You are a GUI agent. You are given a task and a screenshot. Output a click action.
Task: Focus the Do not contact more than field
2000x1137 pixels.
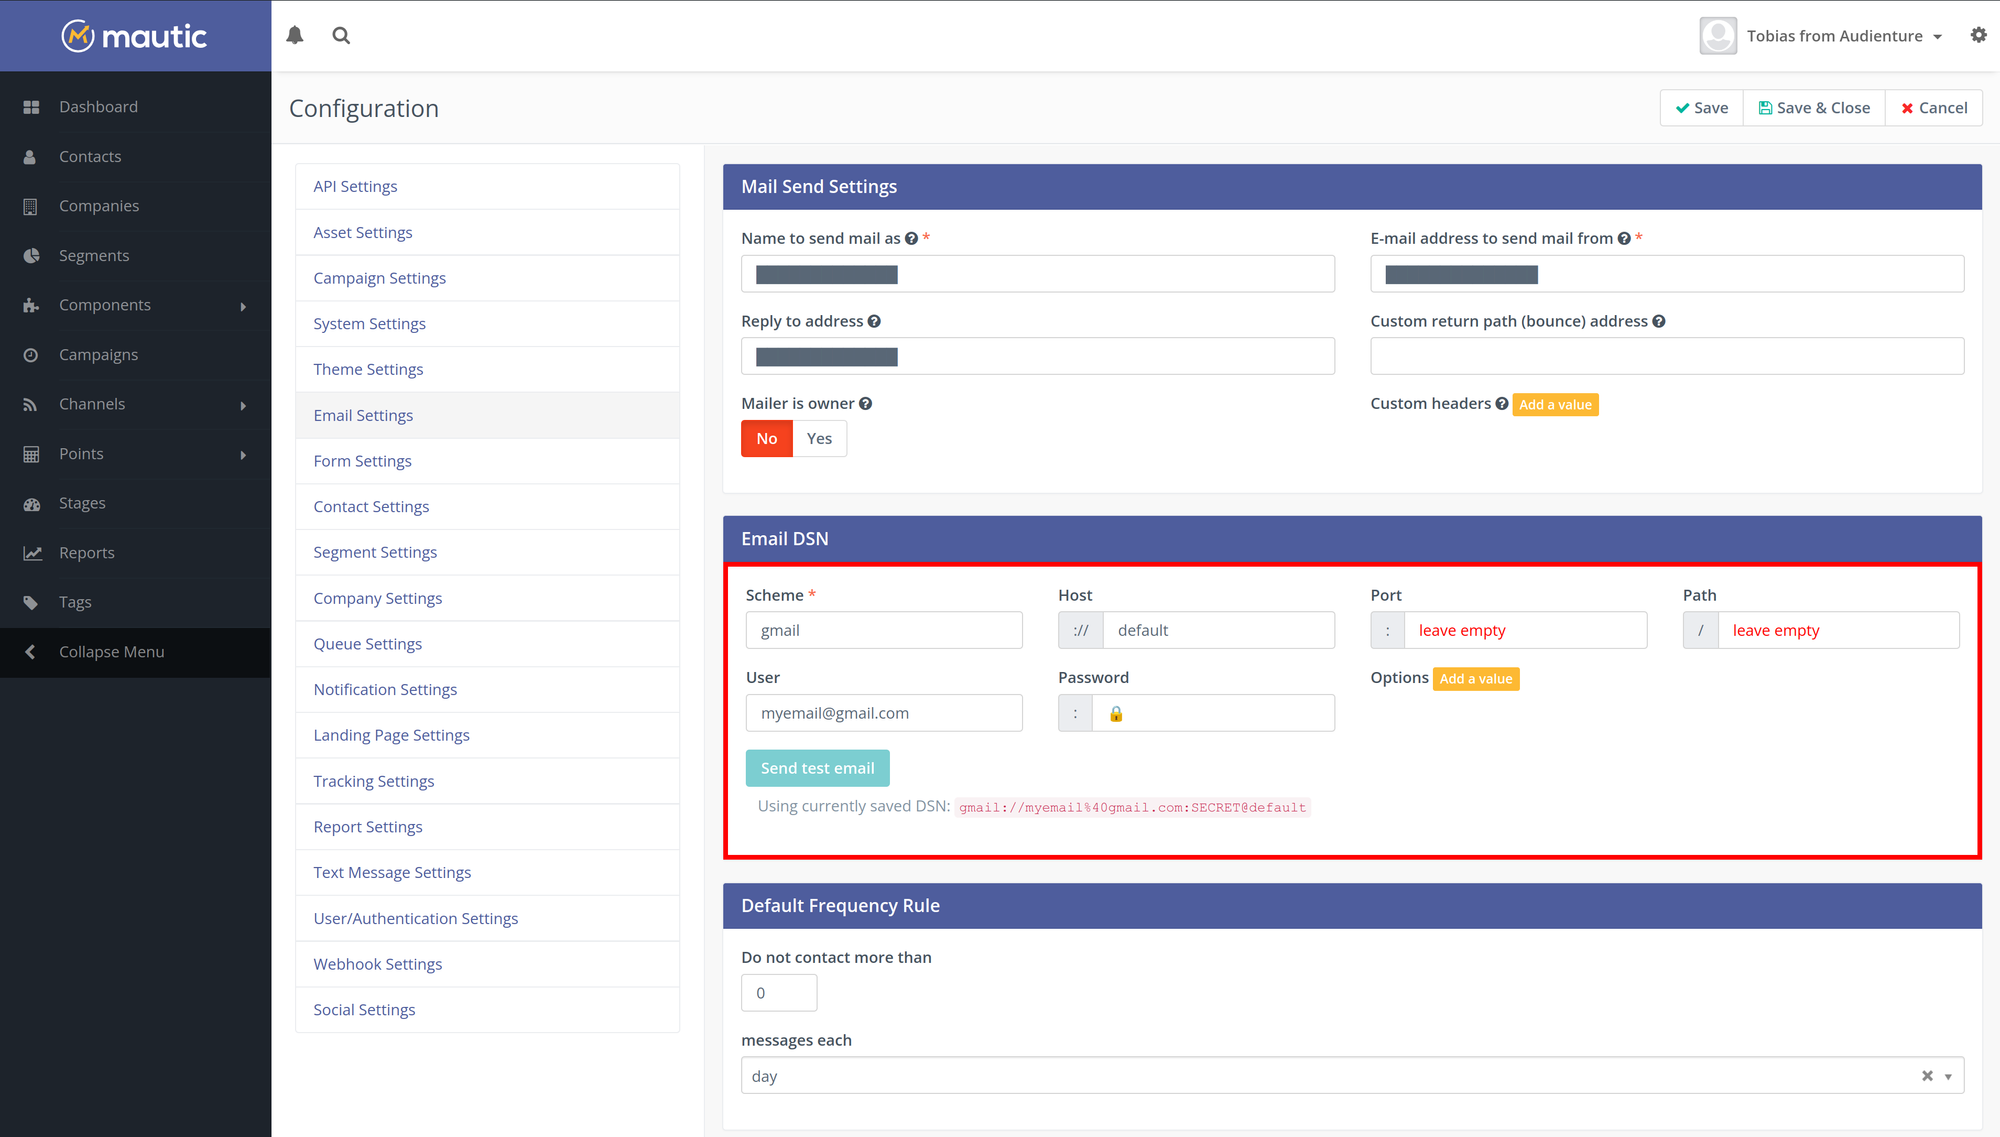point(779,993)
